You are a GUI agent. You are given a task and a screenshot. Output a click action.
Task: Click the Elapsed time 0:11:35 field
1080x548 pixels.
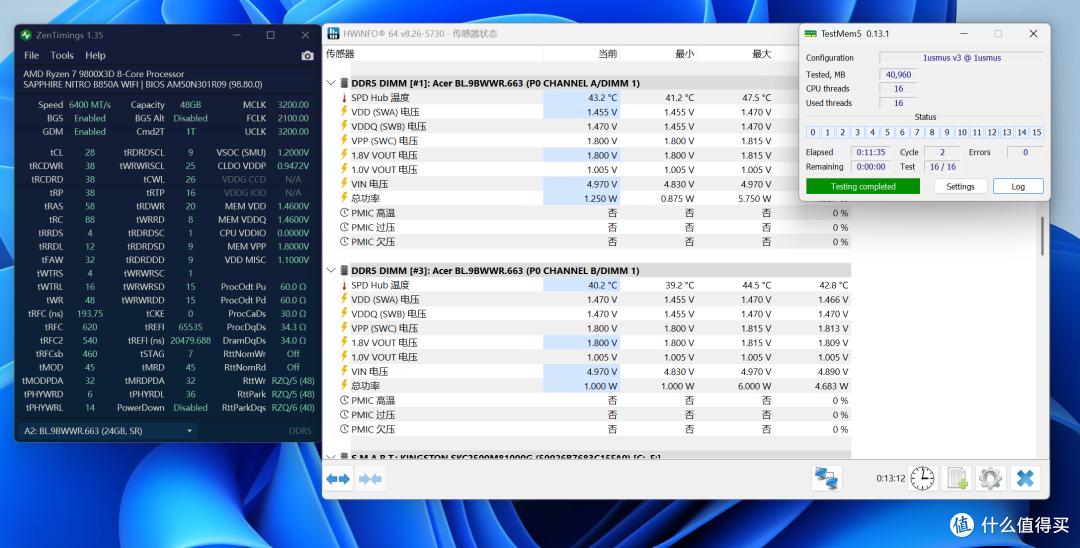[x=871, y=152]
